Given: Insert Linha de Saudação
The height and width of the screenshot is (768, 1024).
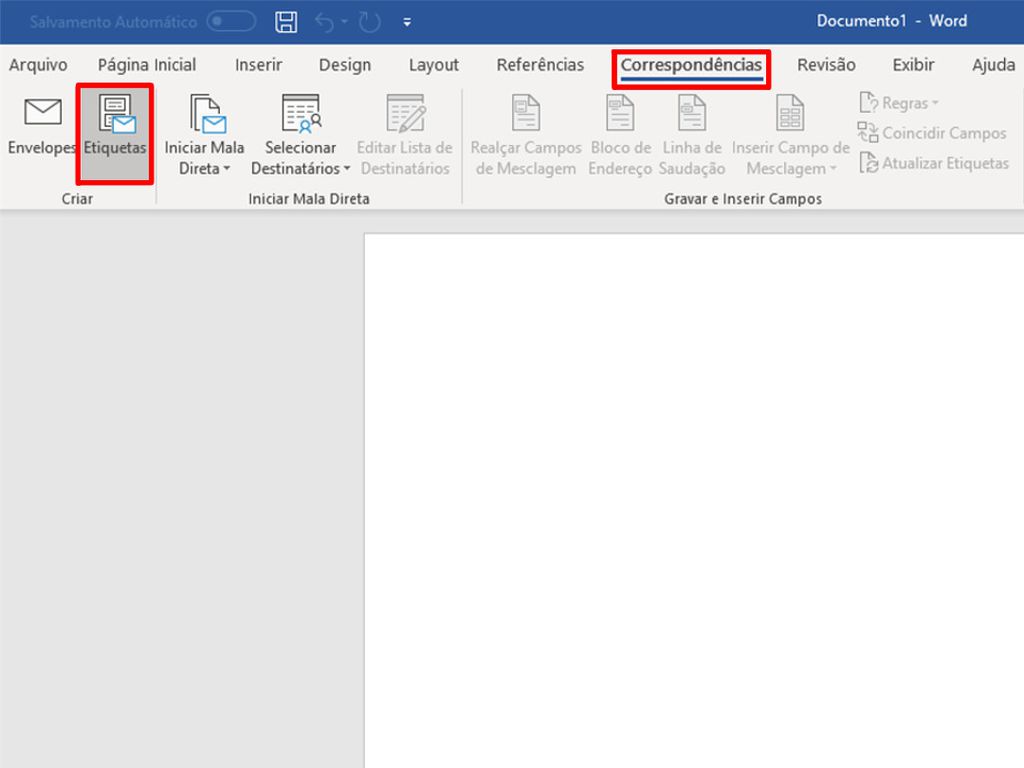Looking at the screenshot, I should 692,135.
